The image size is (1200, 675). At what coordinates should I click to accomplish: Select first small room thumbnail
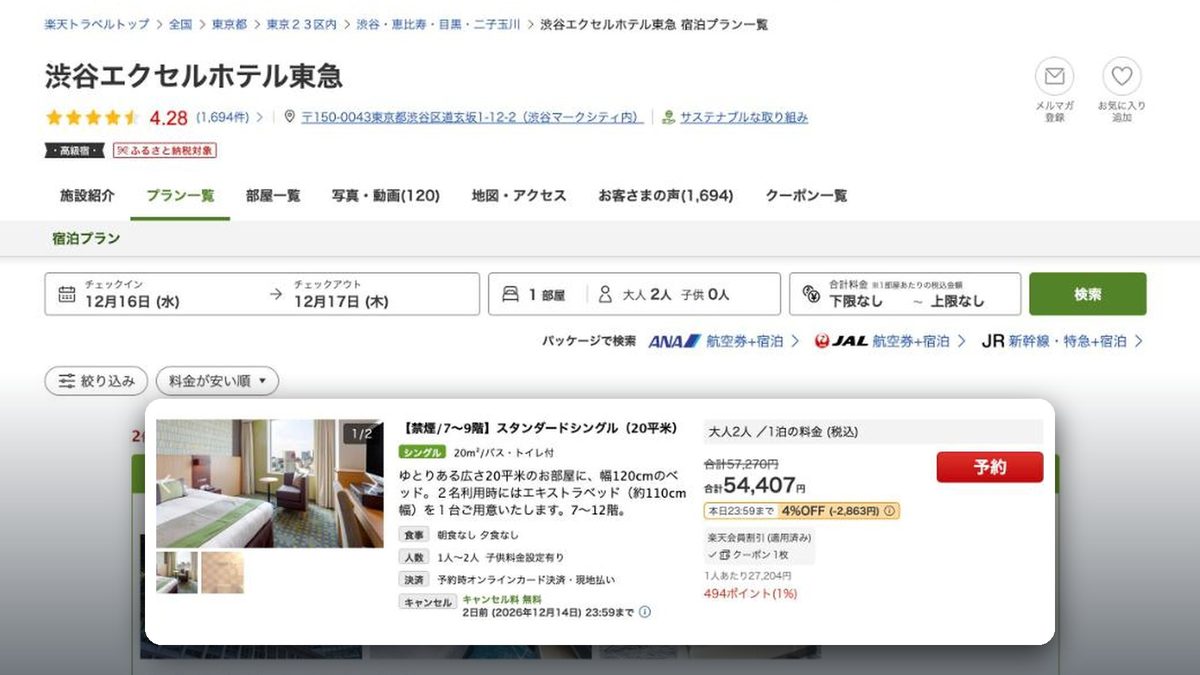[x=177, y=572]
